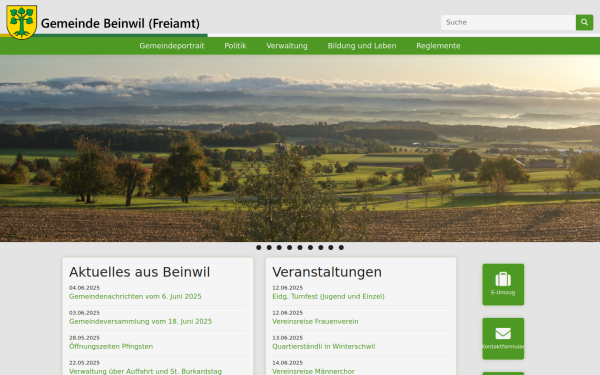
Task: Click the Gemeinde Beinwil (Freiamt) title
Action: 120,23
